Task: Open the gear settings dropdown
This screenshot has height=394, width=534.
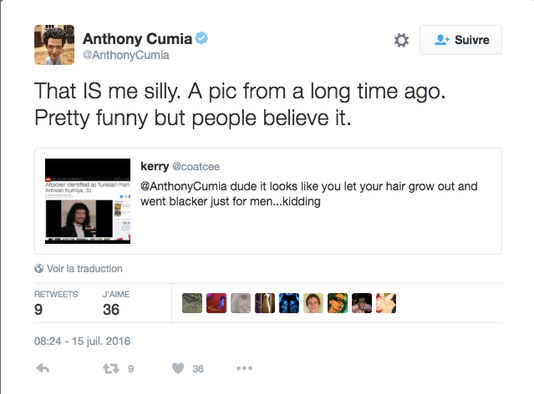Action: [x=401, y=40]
